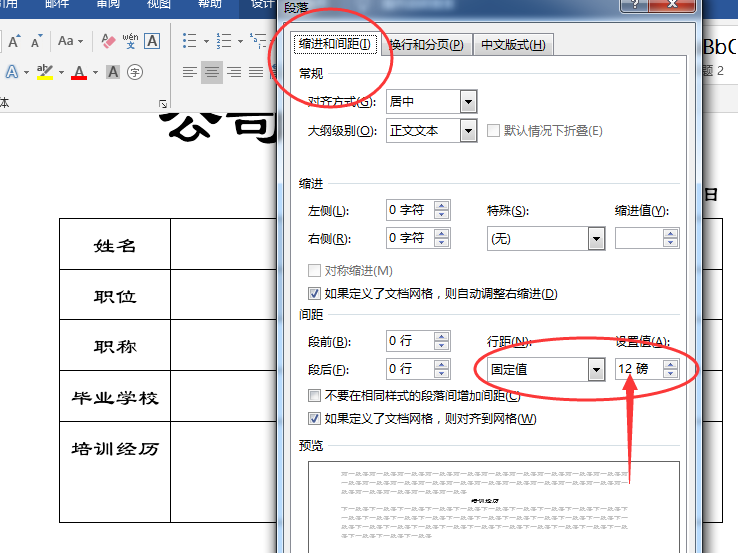Click the Enclose Characters icon
Screen dimensions: 738x553
click(x=135, y=72)
